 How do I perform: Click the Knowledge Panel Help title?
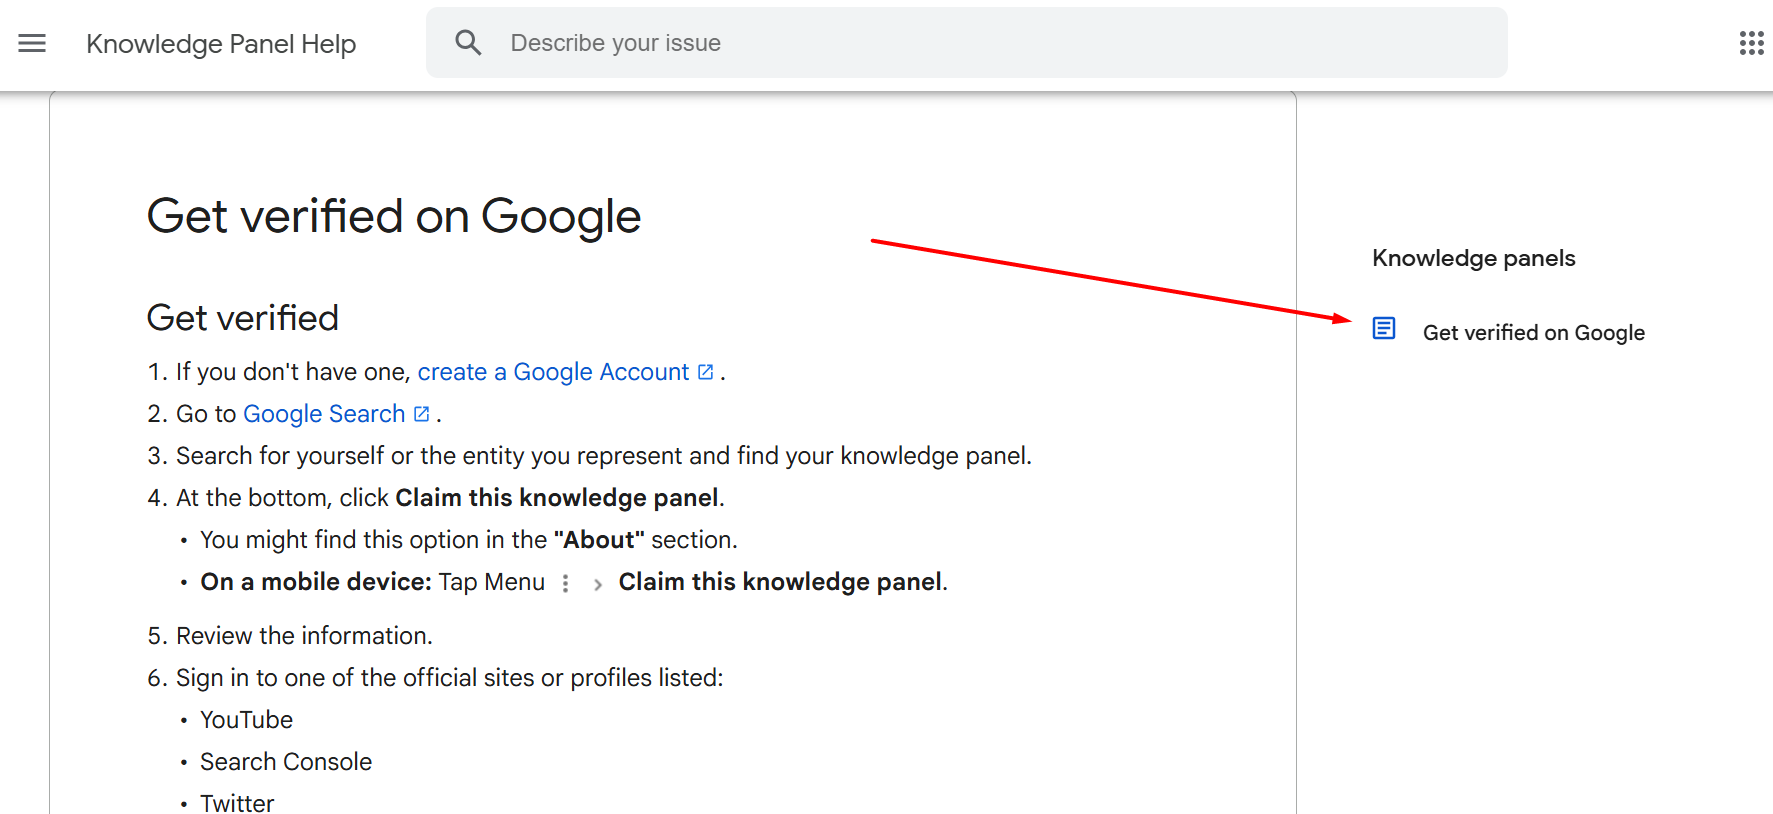(221, 43)
